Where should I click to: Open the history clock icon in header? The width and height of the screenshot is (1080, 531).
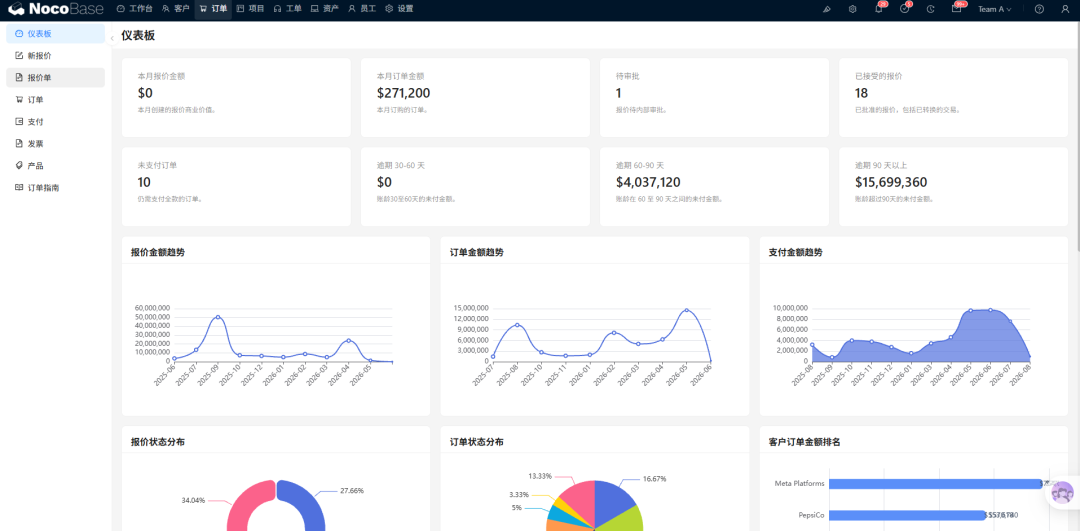tap(931, 9)
